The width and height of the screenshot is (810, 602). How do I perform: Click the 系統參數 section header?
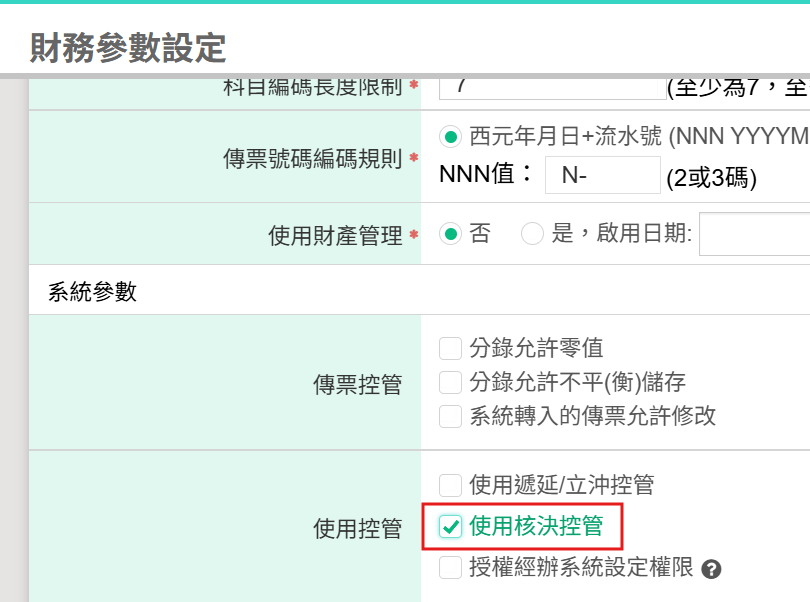[x=92, y=292]
